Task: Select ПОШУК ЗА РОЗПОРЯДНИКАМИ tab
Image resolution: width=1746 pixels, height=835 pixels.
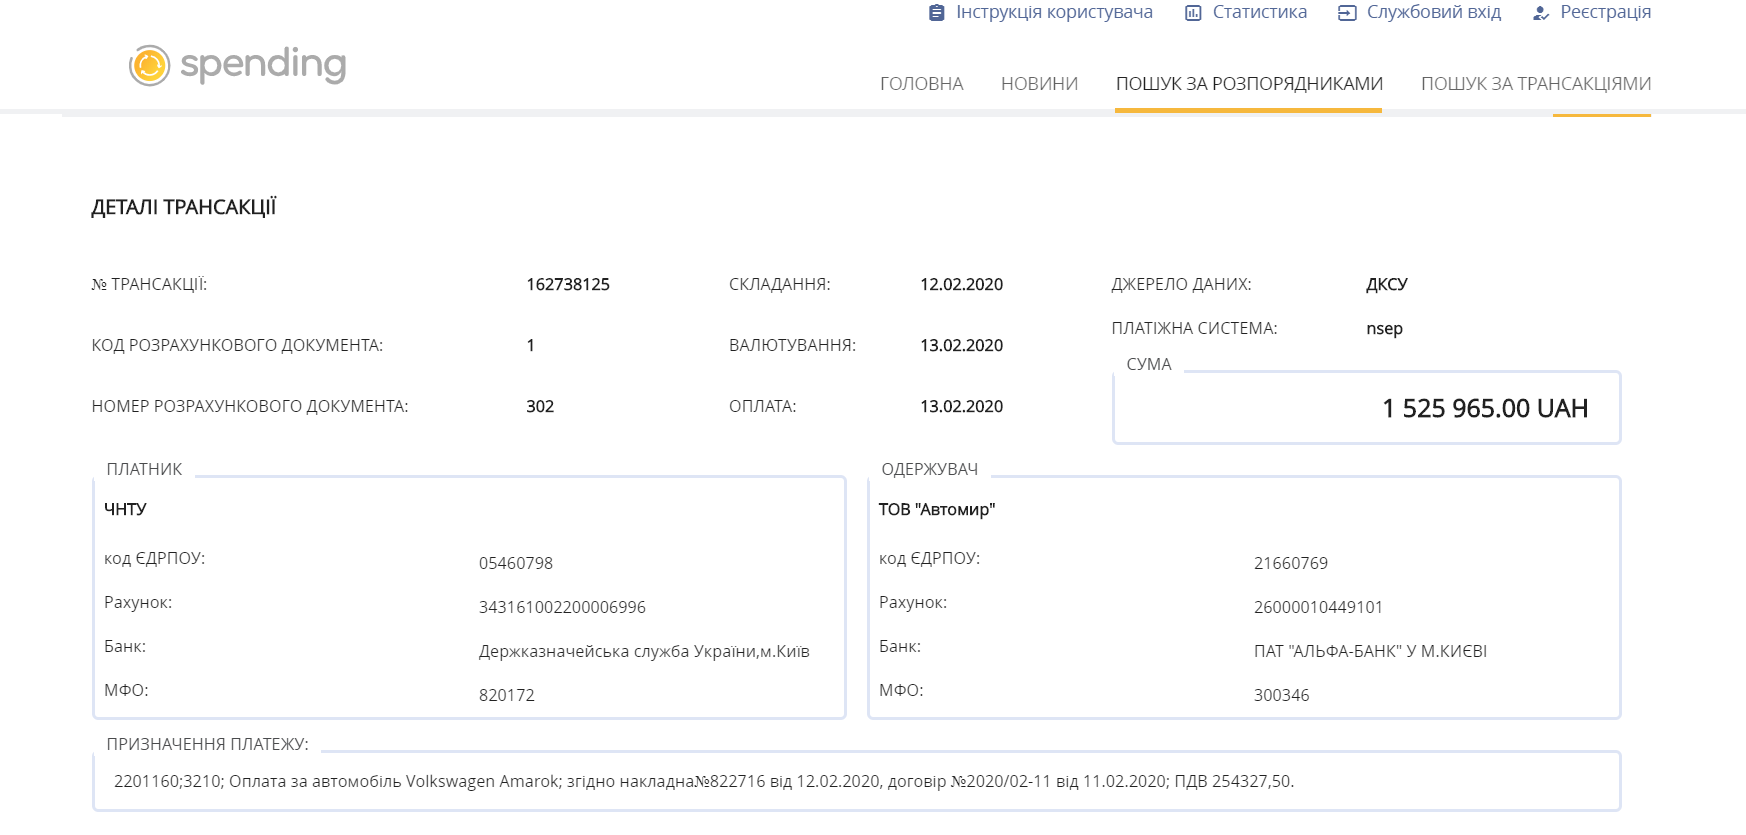Action: (x=1249, y=84)
